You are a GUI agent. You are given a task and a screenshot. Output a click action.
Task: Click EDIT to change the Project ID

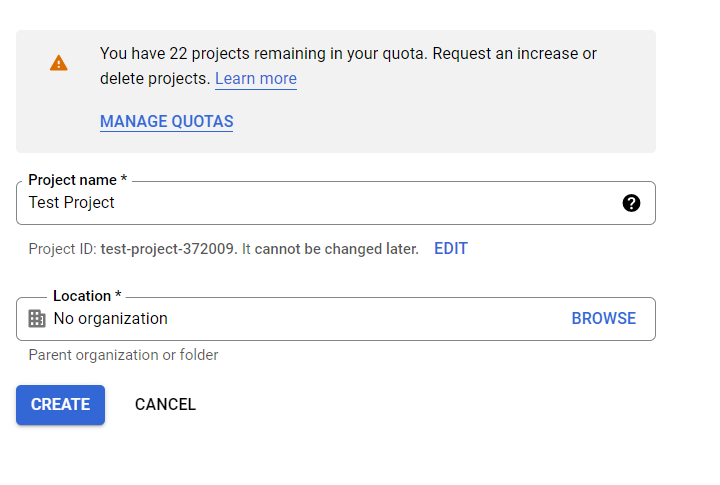[x=450, y=249]
